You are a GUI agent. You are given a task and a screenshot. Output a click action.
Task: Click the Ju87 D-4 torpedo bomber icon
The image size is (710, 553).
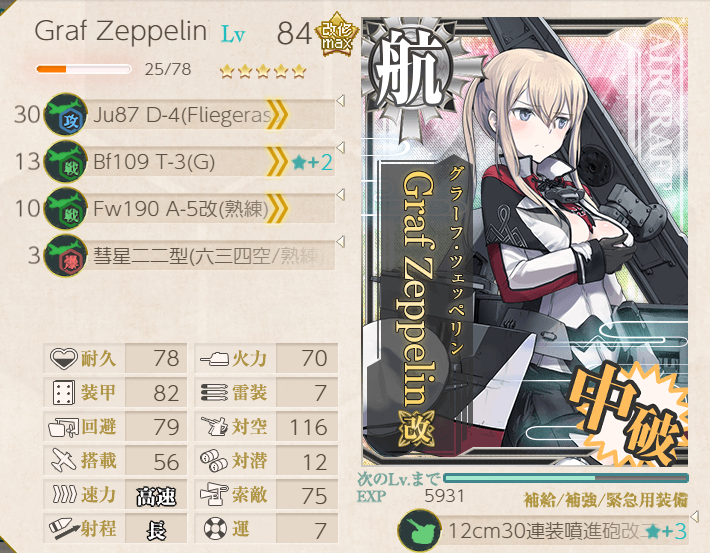click(66, 115)
